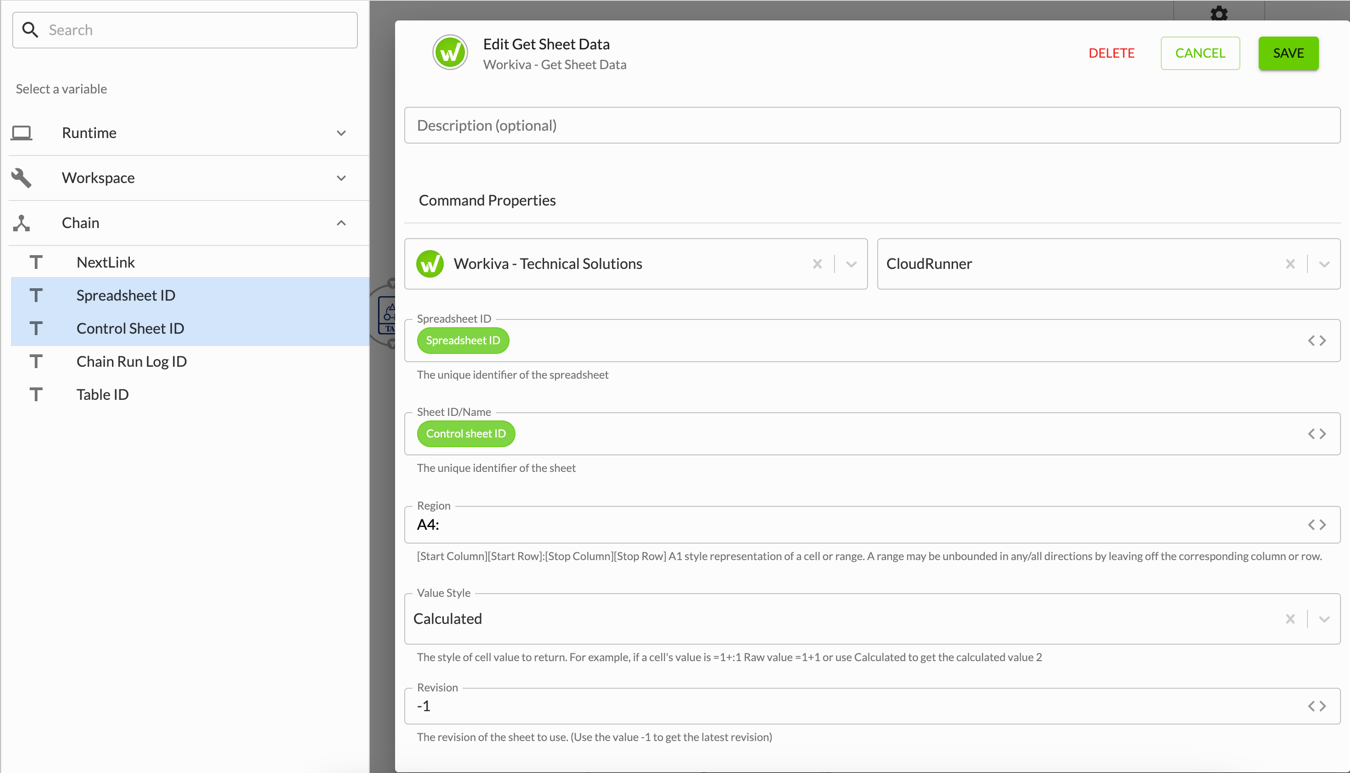The width and height of the screenshot is (1350, 773).
Task: Select the Spreadsheet ID variable
Action: click(x=189, y=295)
